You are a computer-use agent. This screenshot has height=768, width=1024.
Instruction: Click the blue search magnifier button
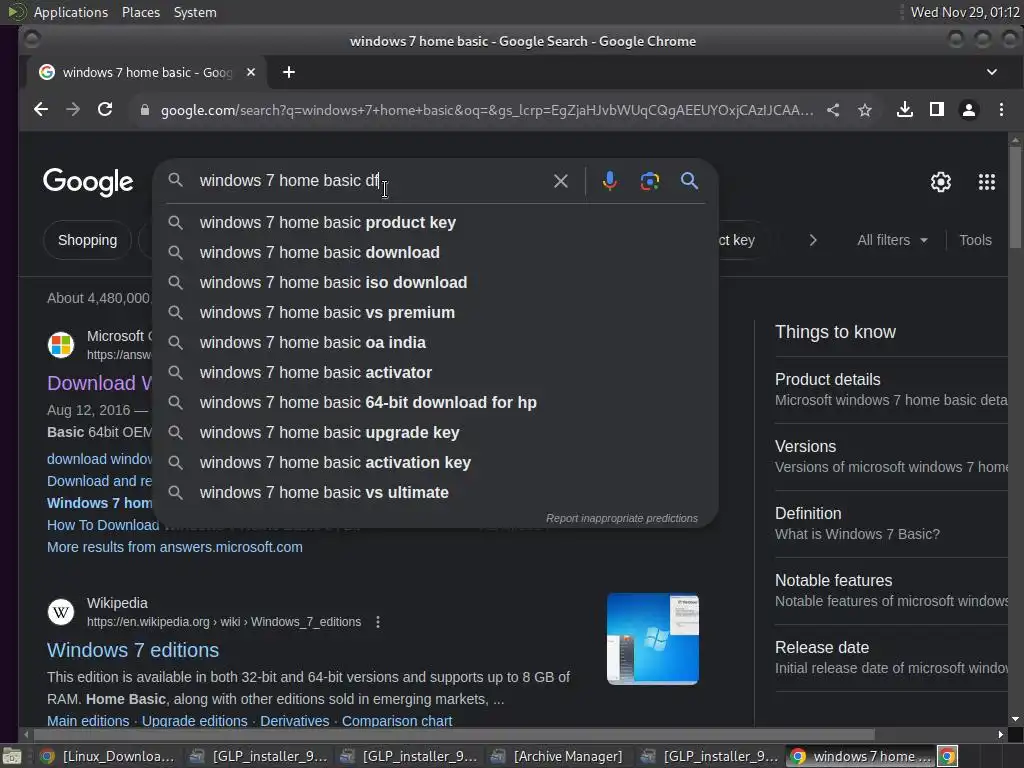point(689,181)
